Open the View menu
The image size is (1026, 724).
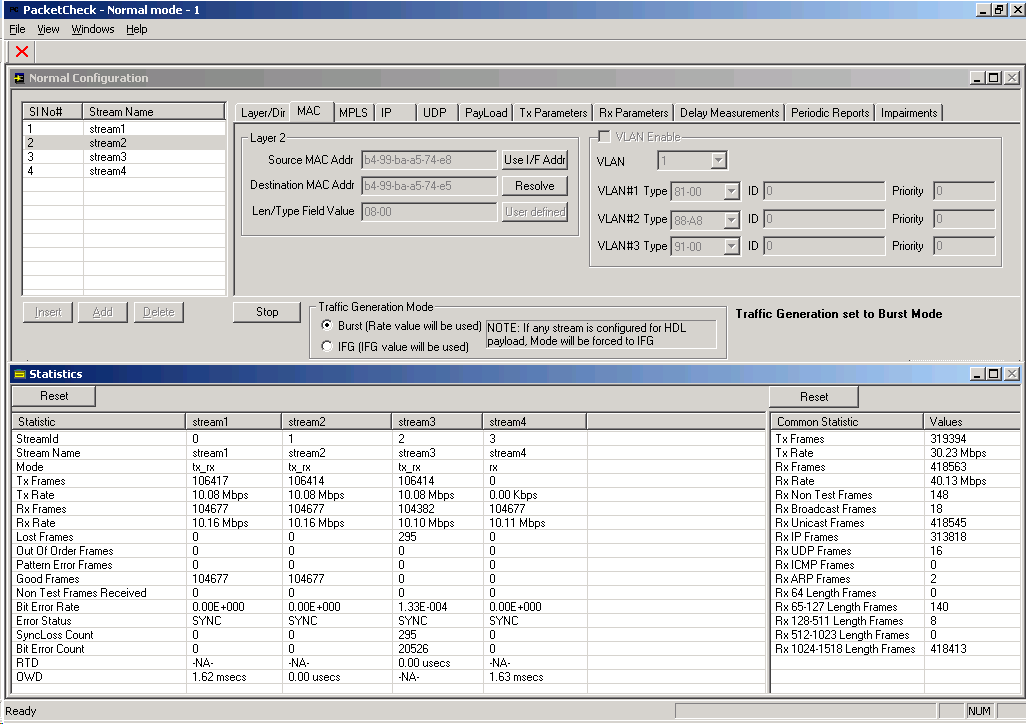point(47,29)
